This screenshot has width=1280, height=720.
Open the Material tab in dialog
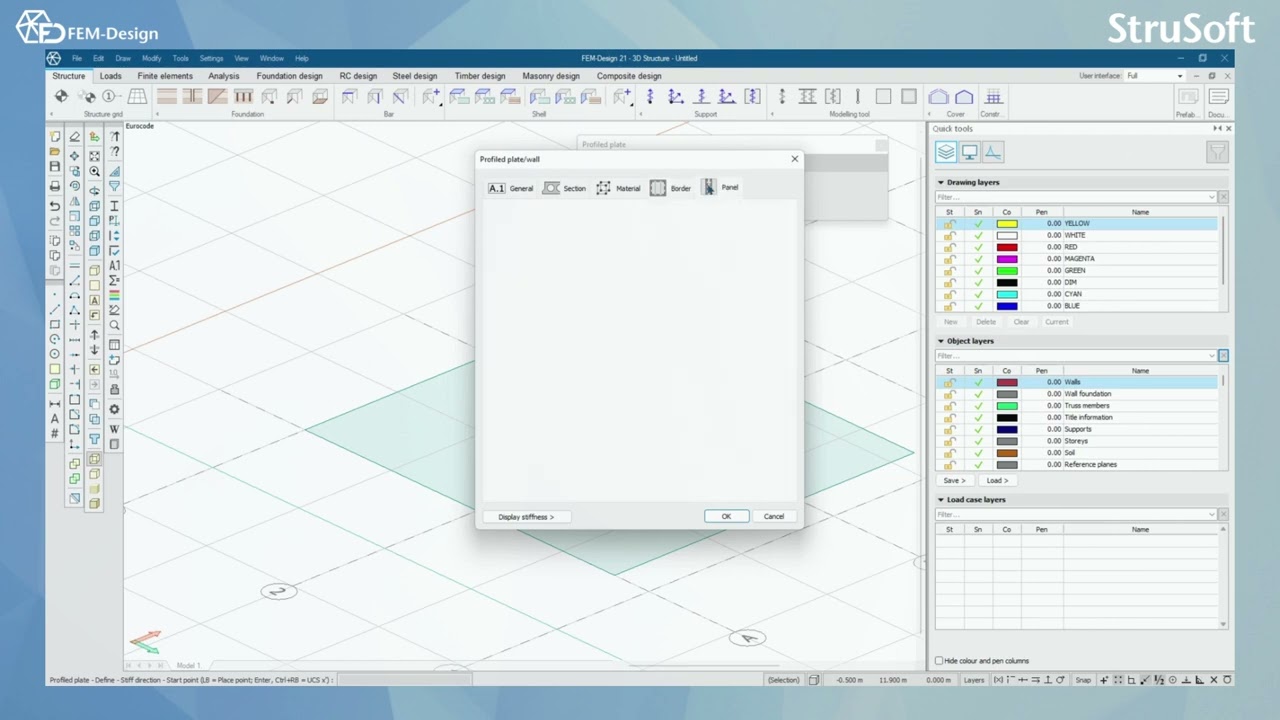pos(618,188)
